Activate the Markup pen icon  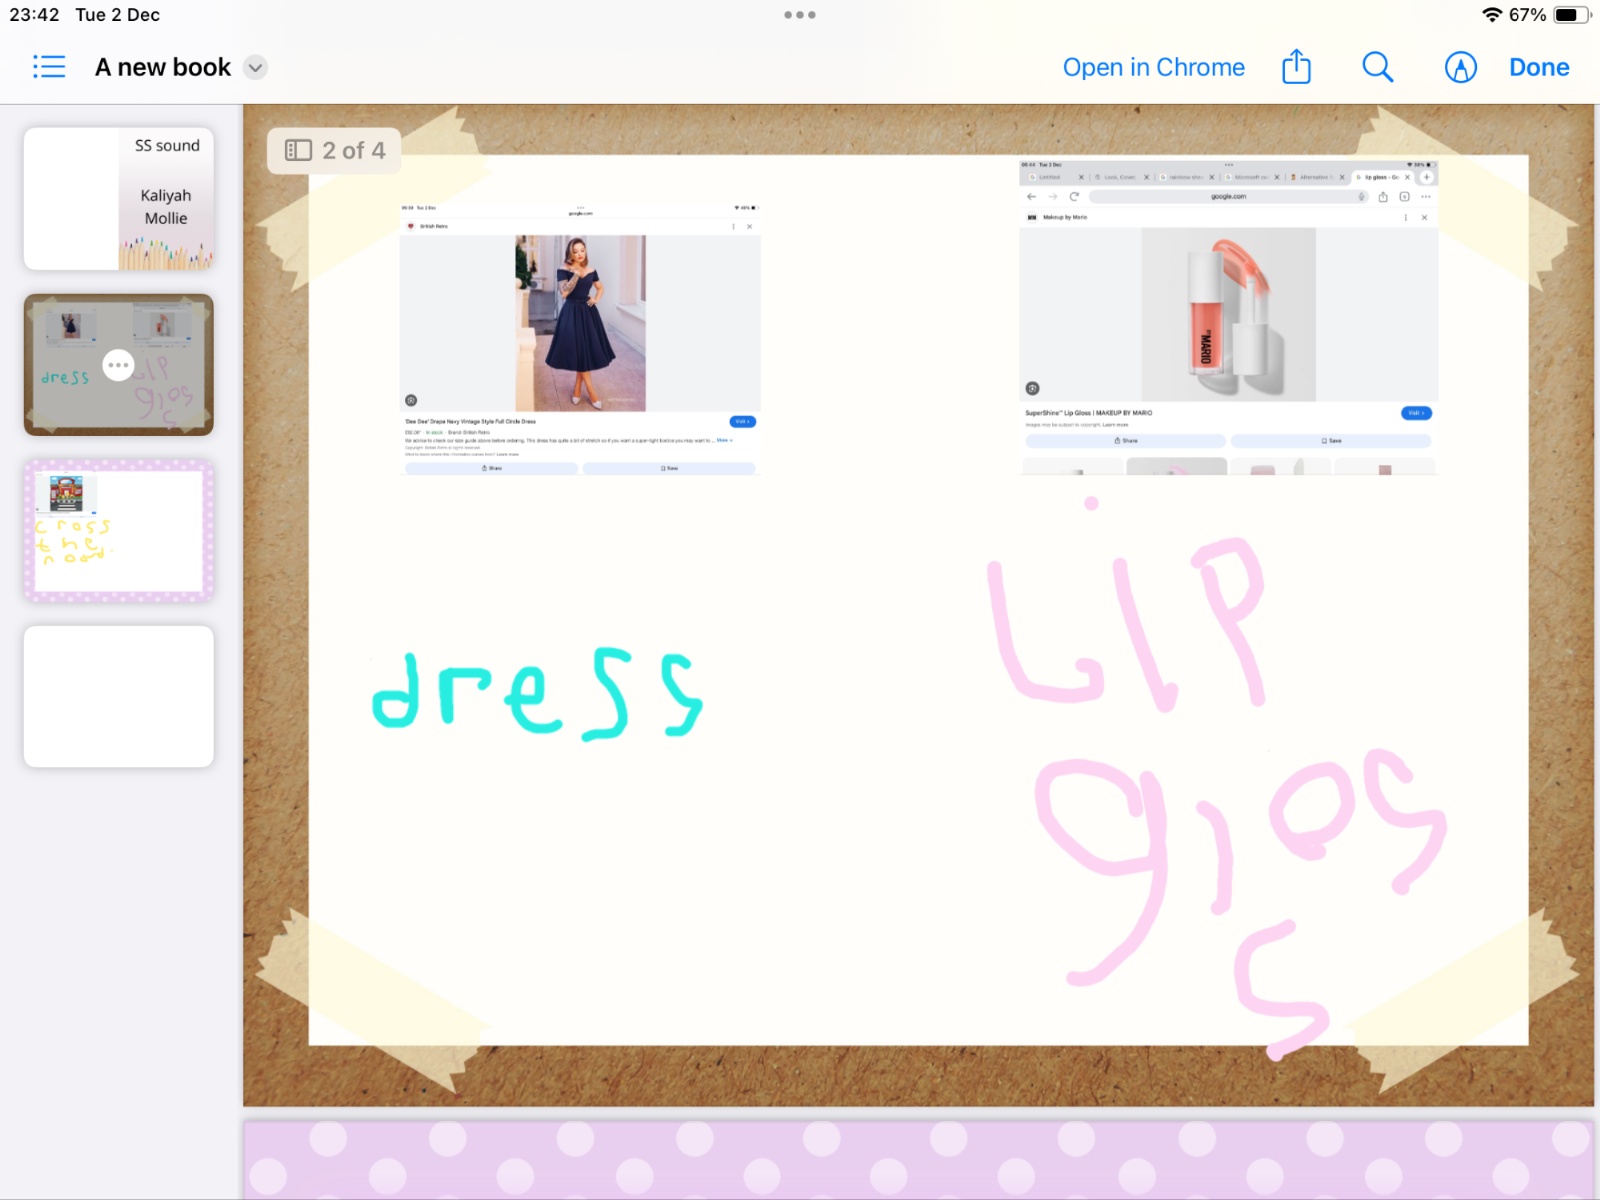(1460, 67)
